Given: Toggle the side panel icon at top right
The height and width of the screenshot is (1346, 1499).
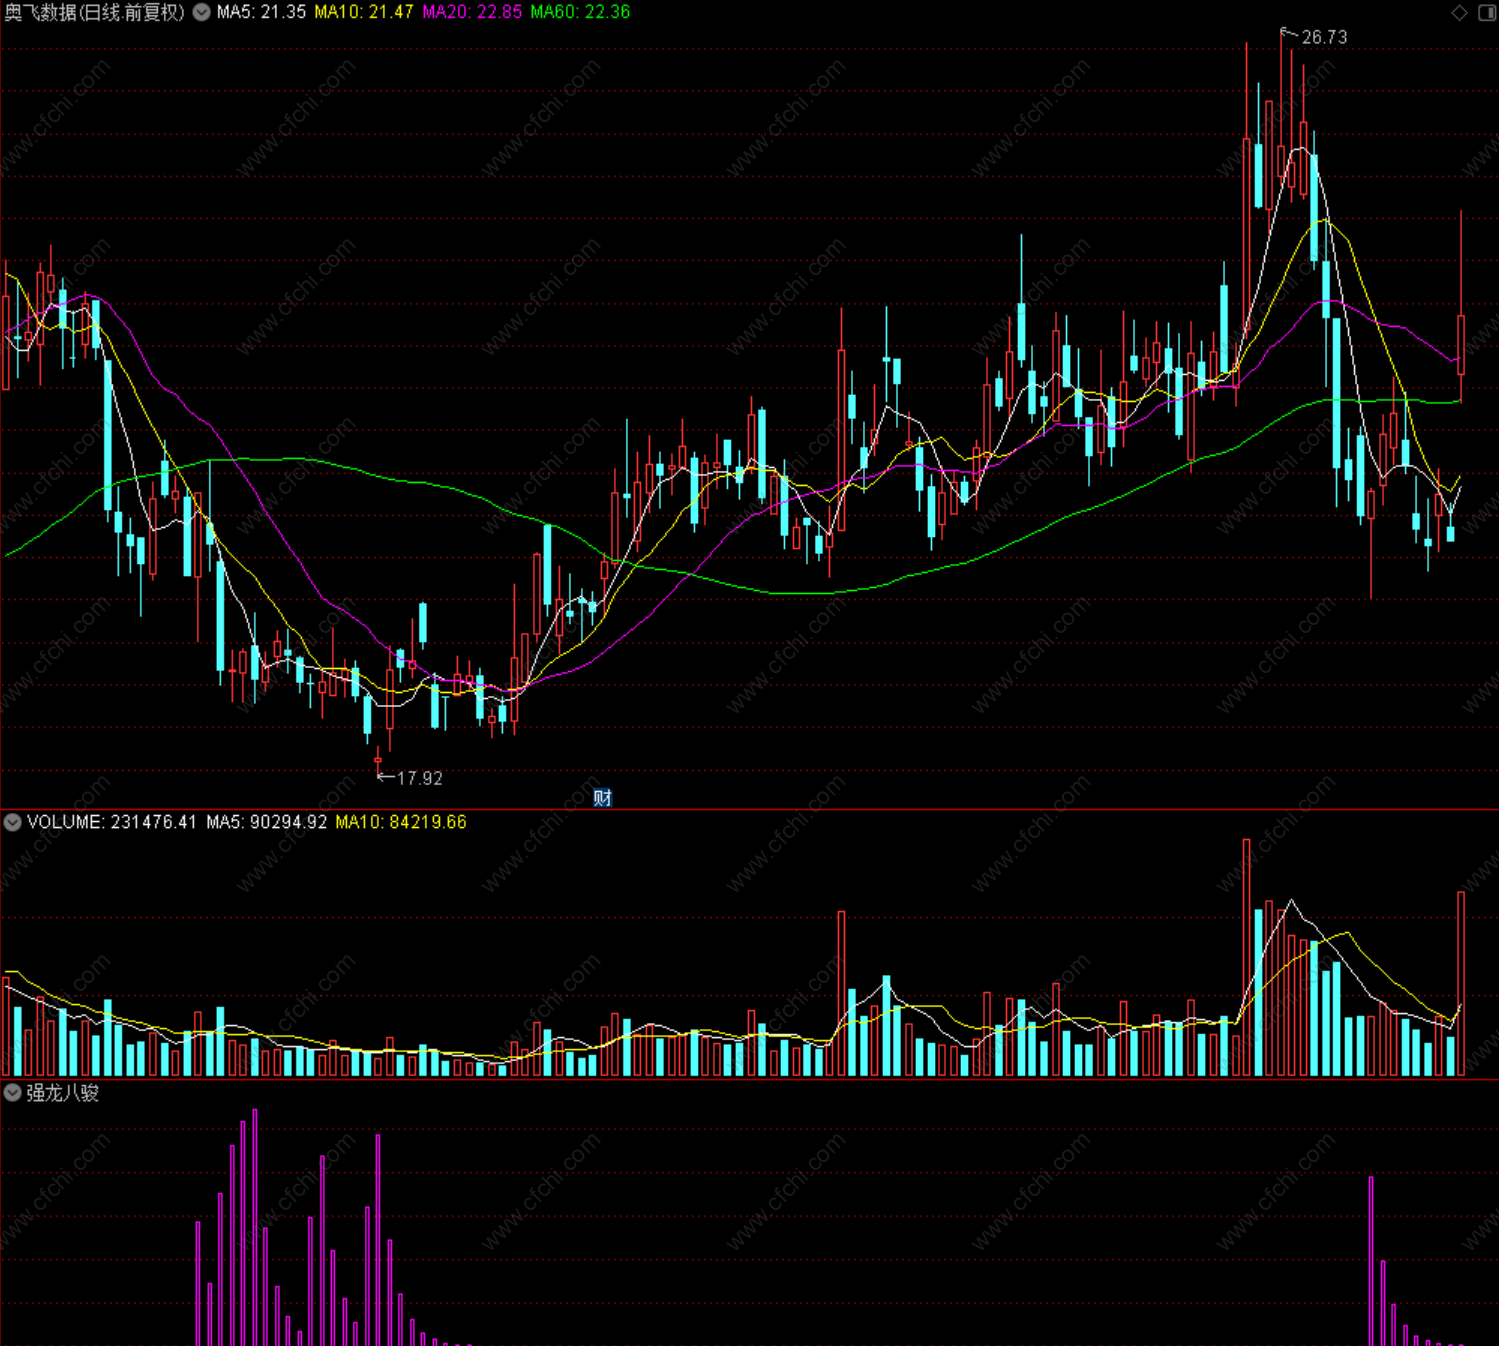Looking at the screenshot, I should tap(1487, 12).
